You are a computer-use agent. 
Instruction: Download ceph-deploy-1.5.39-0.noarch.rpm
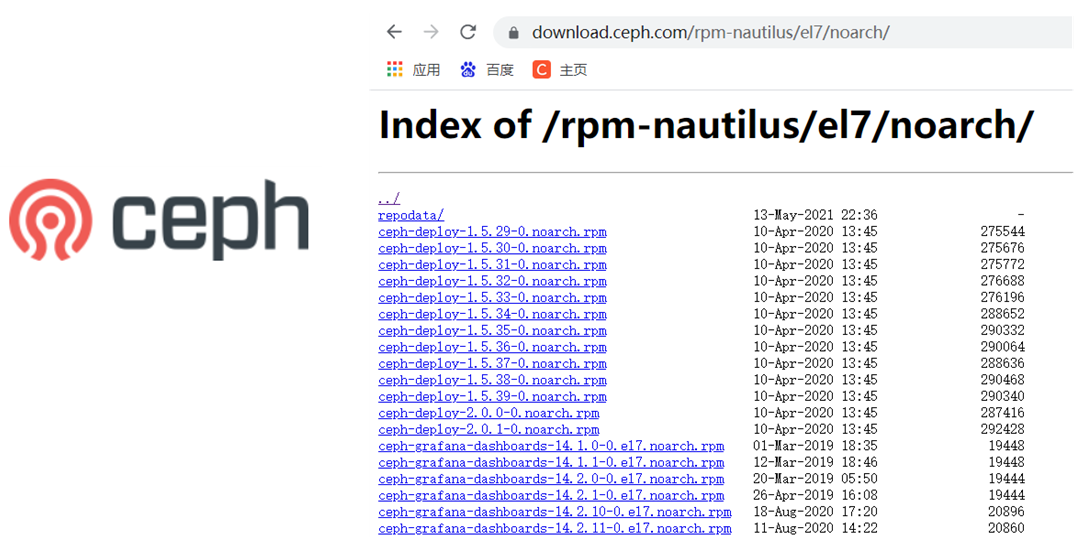(x=492, y=397)
